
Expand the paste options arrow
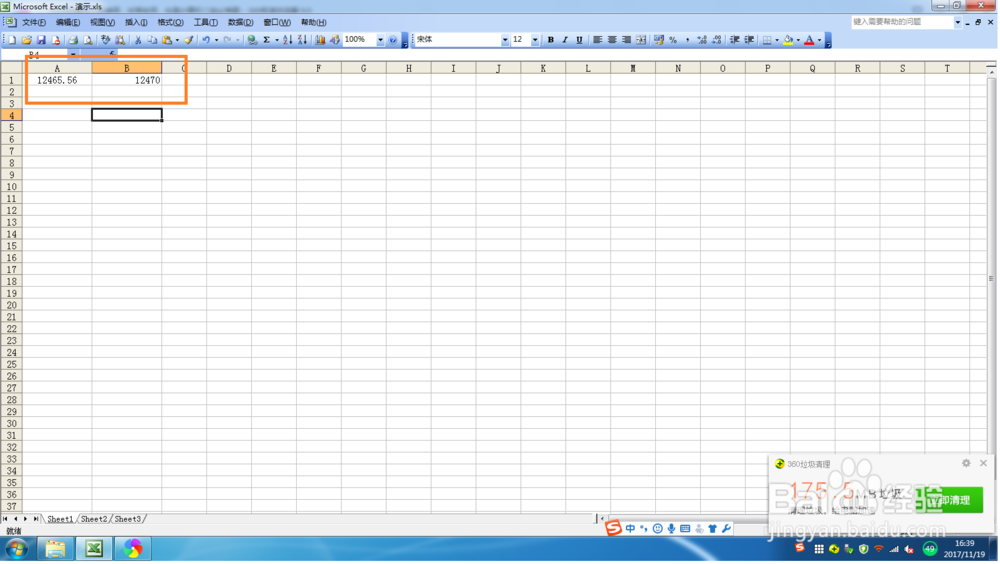[x=177, y=40]
